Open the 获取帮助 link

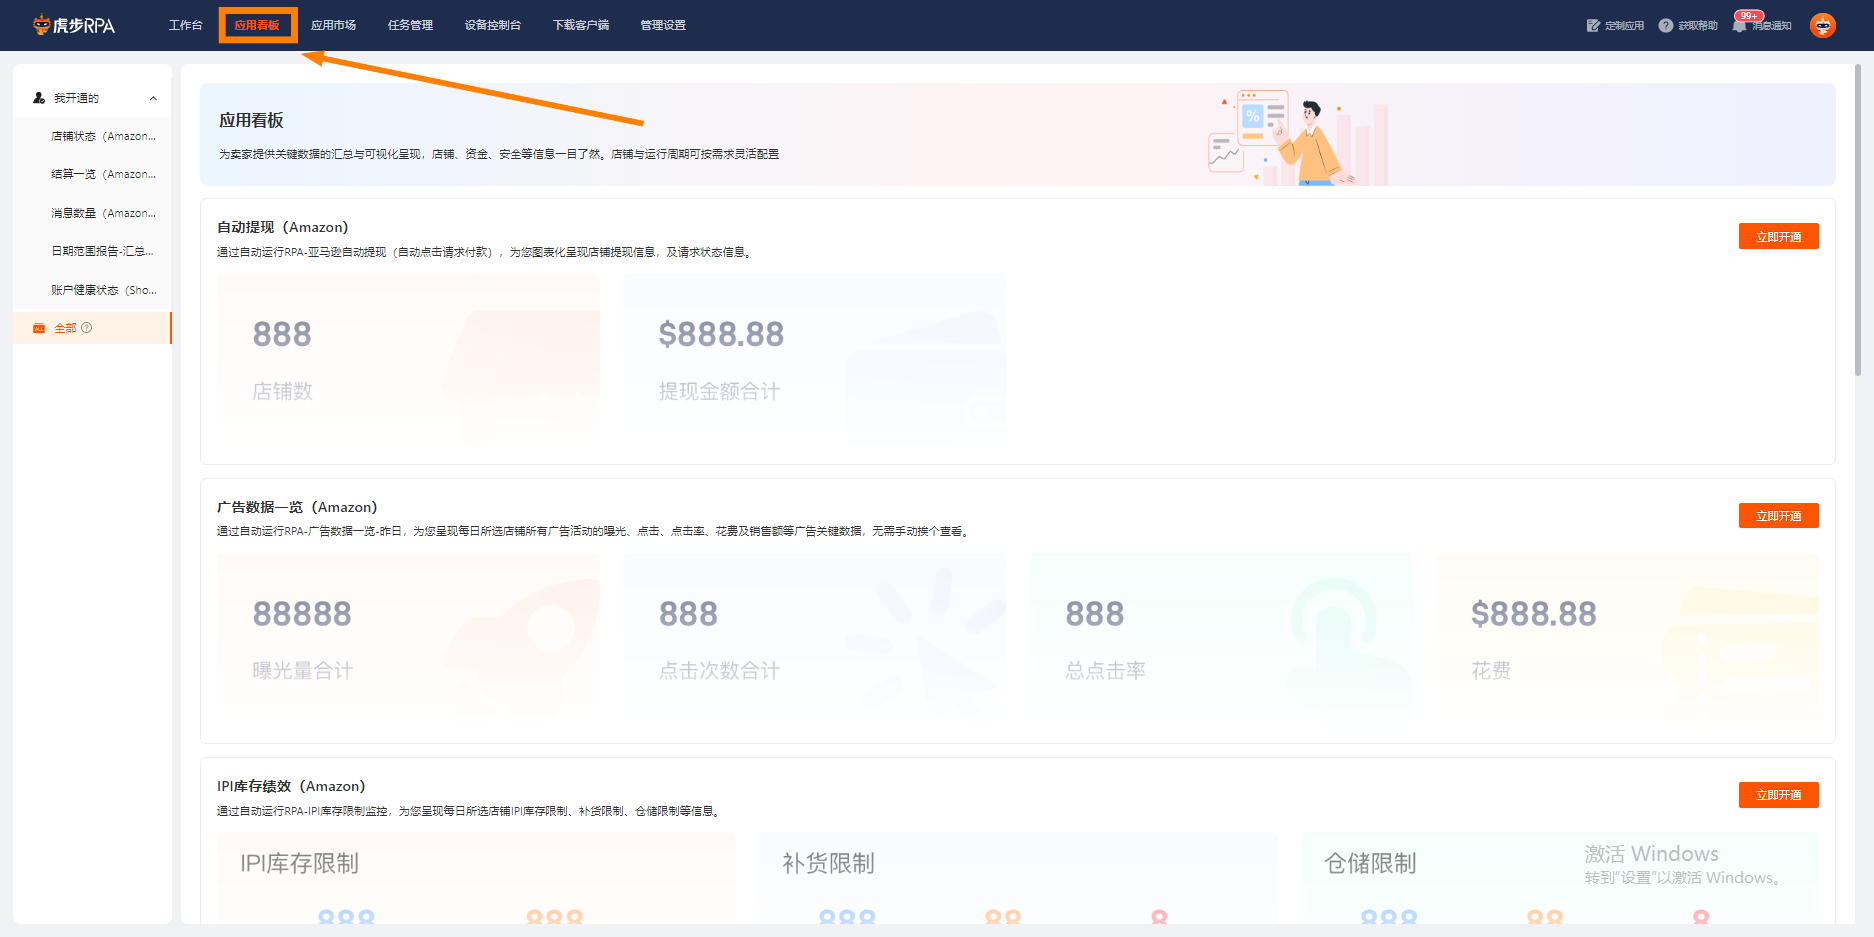pos(1697,26)
